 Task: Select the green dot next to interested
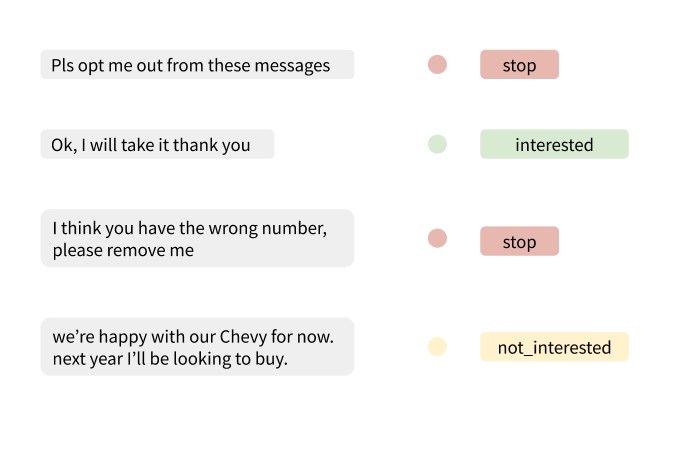(x=437, y=144)
